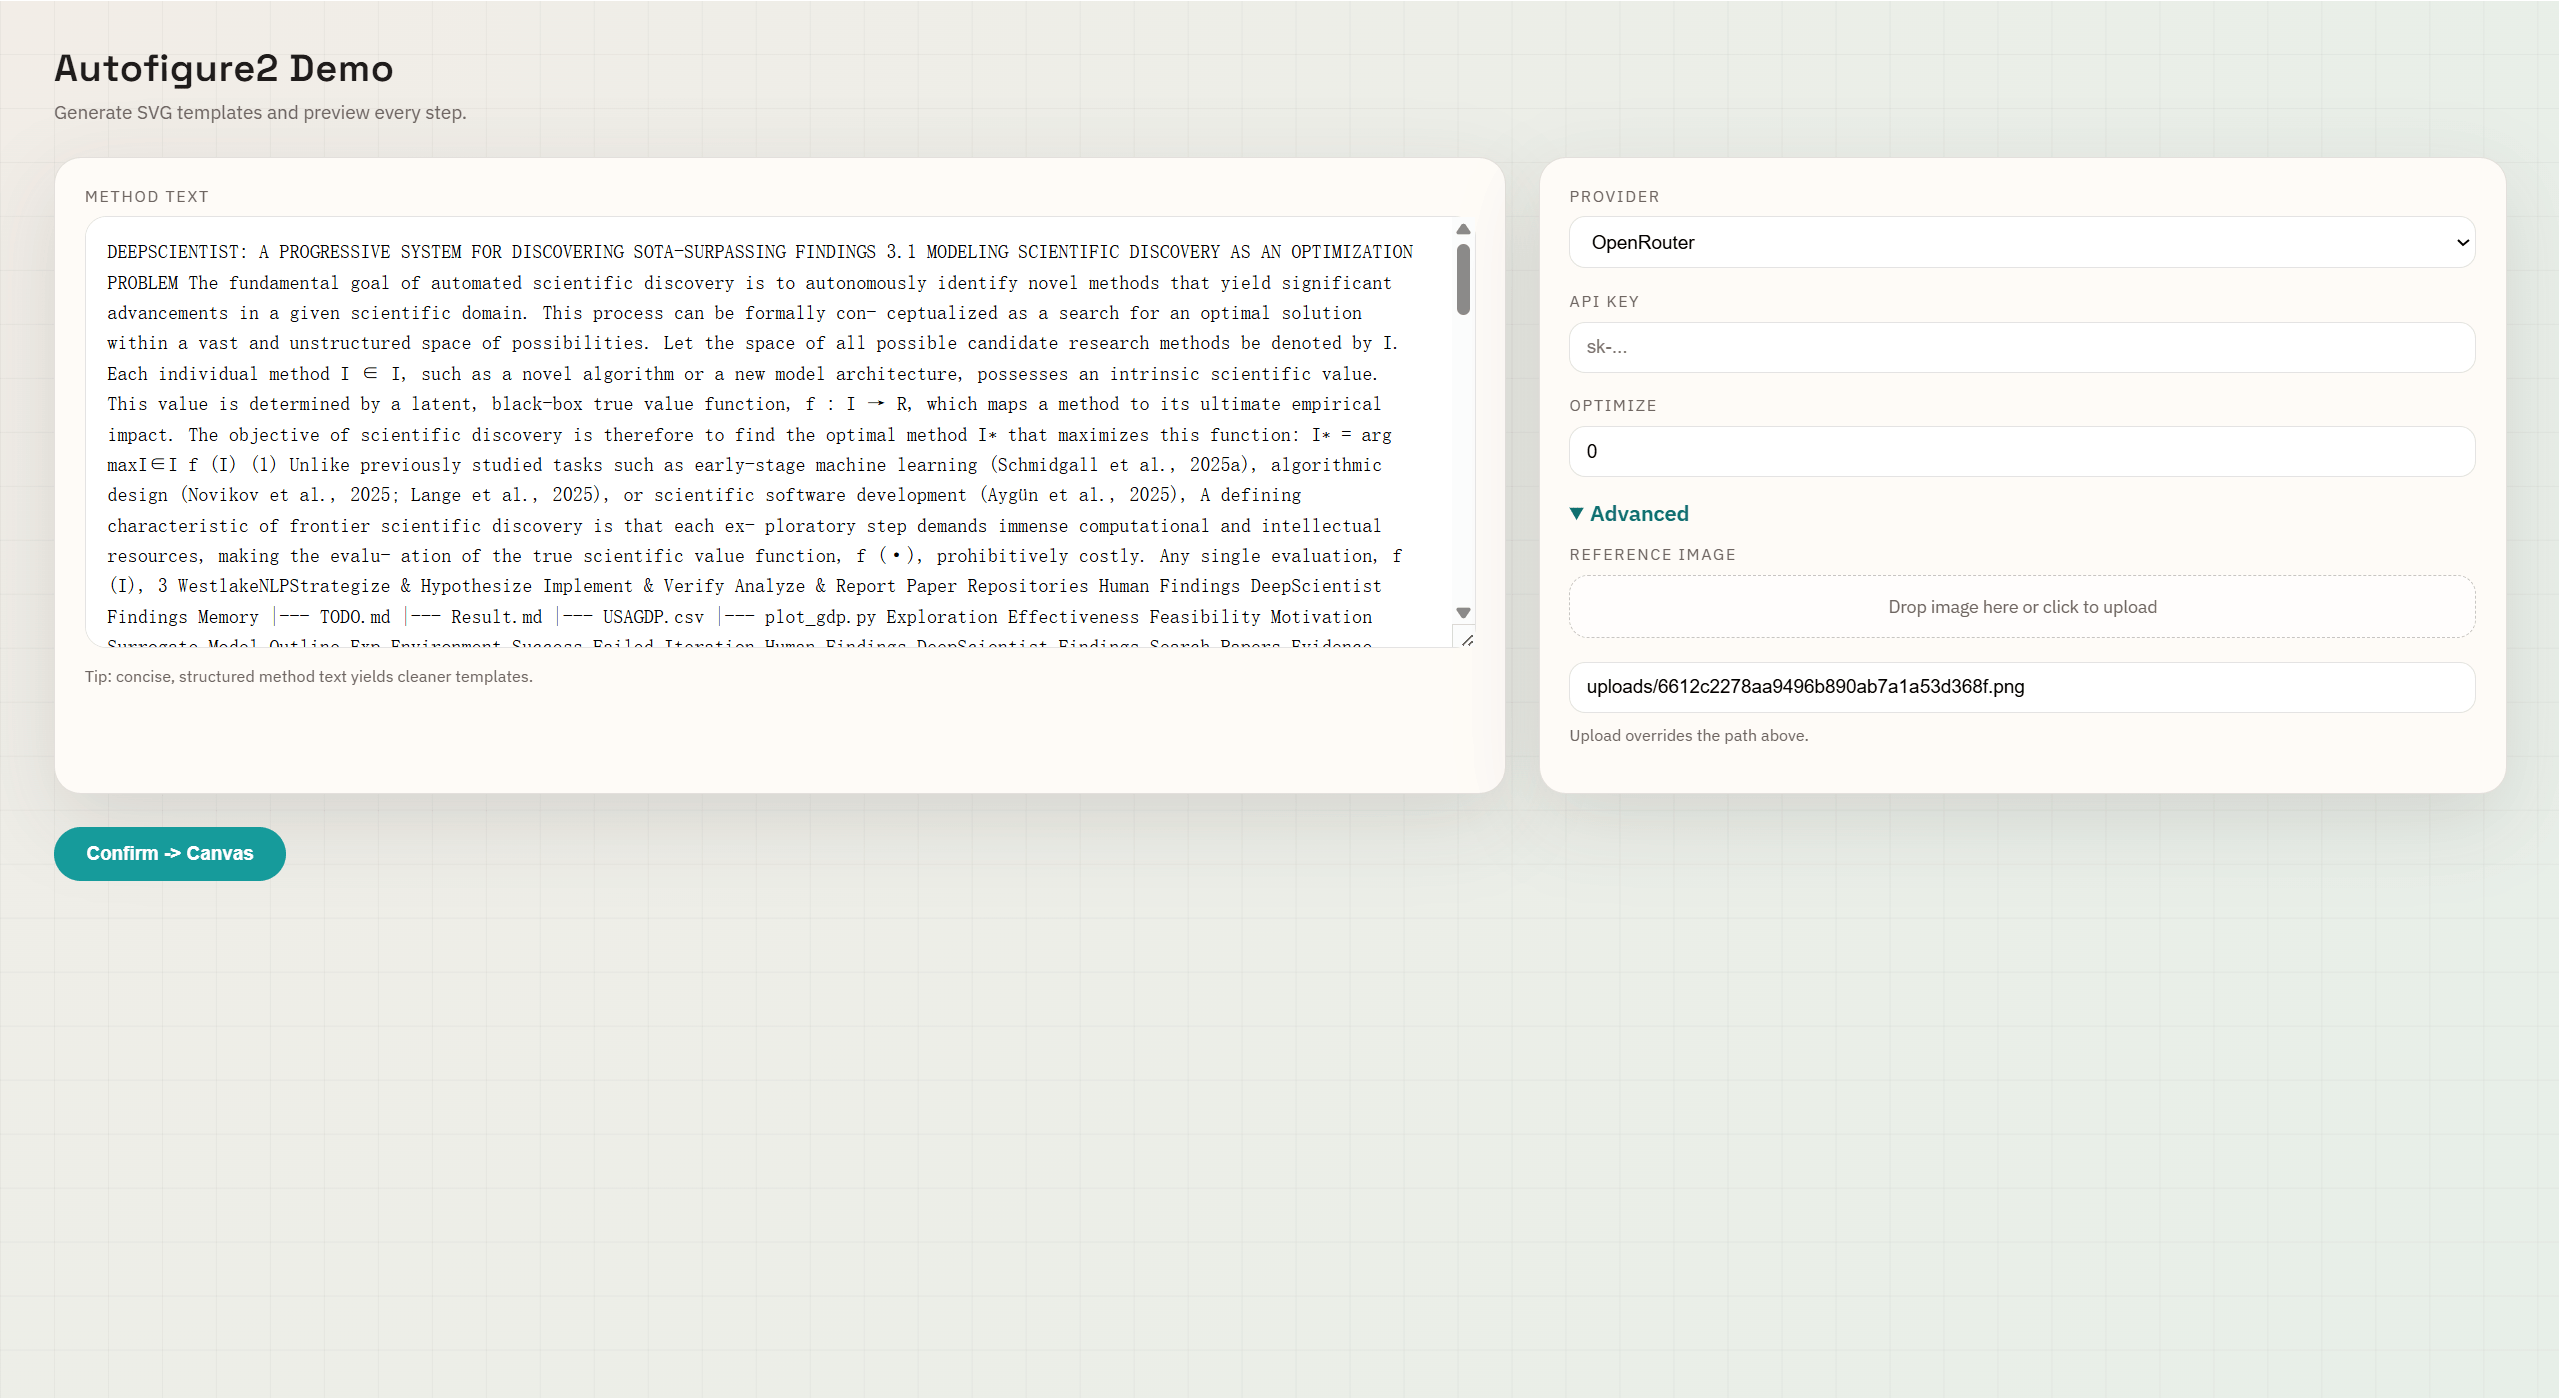Focus the API Key sk-... field
Image resolution: width=2559 pixels, height=1398 pixels.
click(2020, 347)
